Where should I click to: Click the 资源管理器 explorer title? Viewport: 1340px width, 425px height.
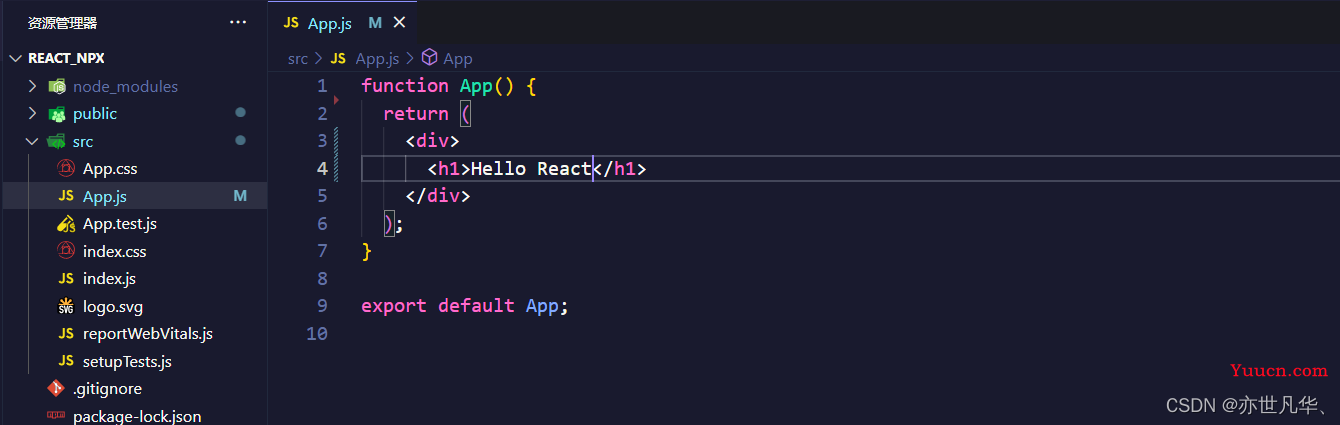[62, 22]
